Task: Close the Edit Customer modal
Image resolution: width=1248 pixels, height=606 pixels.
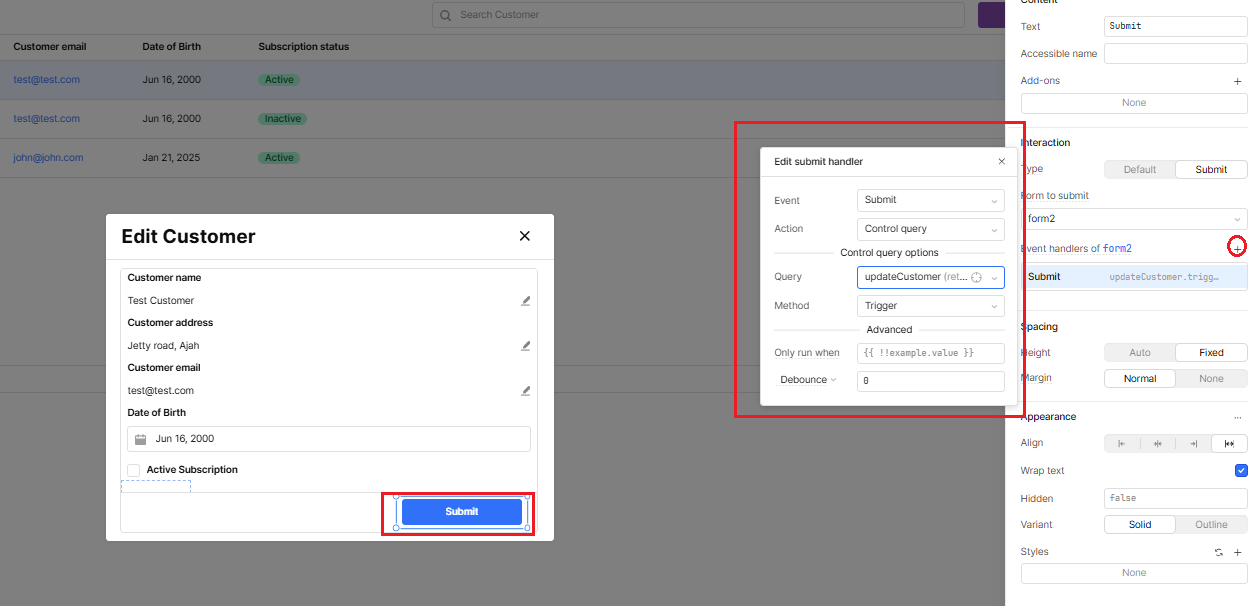Action: point(524,236)
